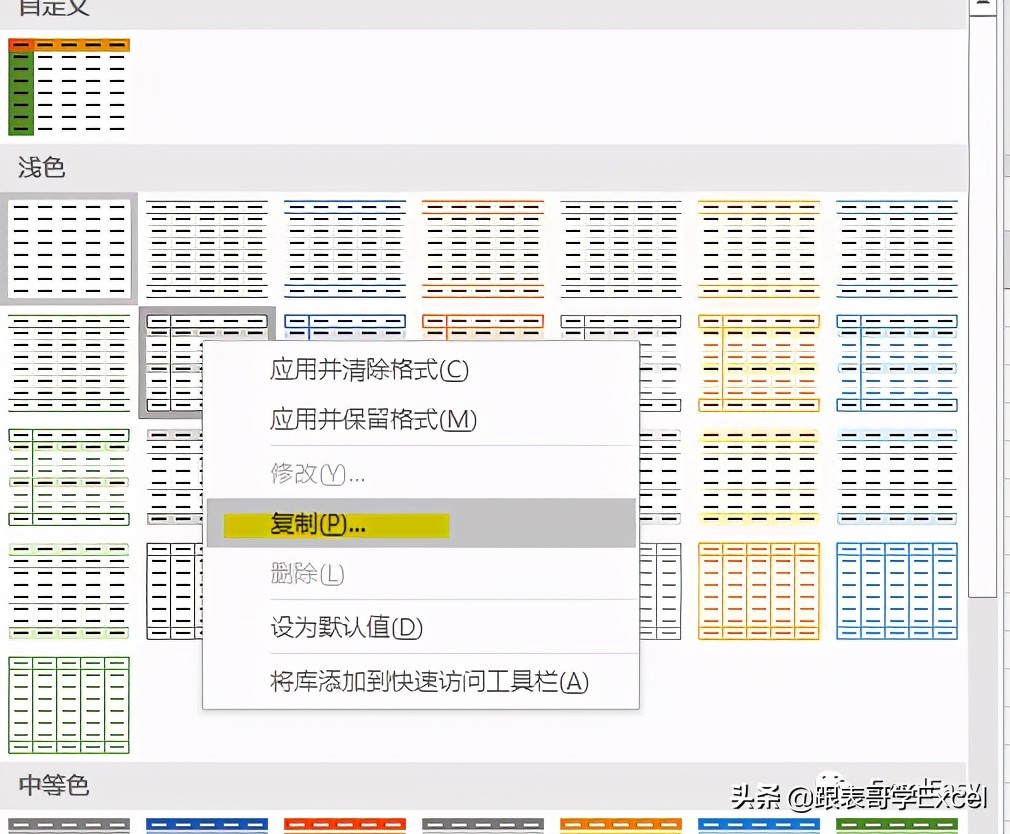Choose 设为默认值(D) from the menu
The height and width of the screenshot is (834, 1010).
coord(421,627)
